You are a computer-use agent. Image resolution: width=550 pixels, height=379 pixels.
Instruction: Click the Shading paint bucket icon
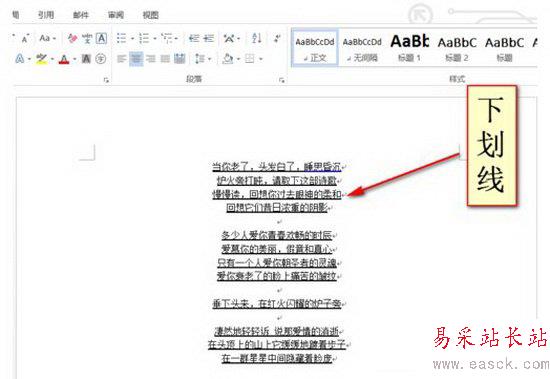coord(228,59)
